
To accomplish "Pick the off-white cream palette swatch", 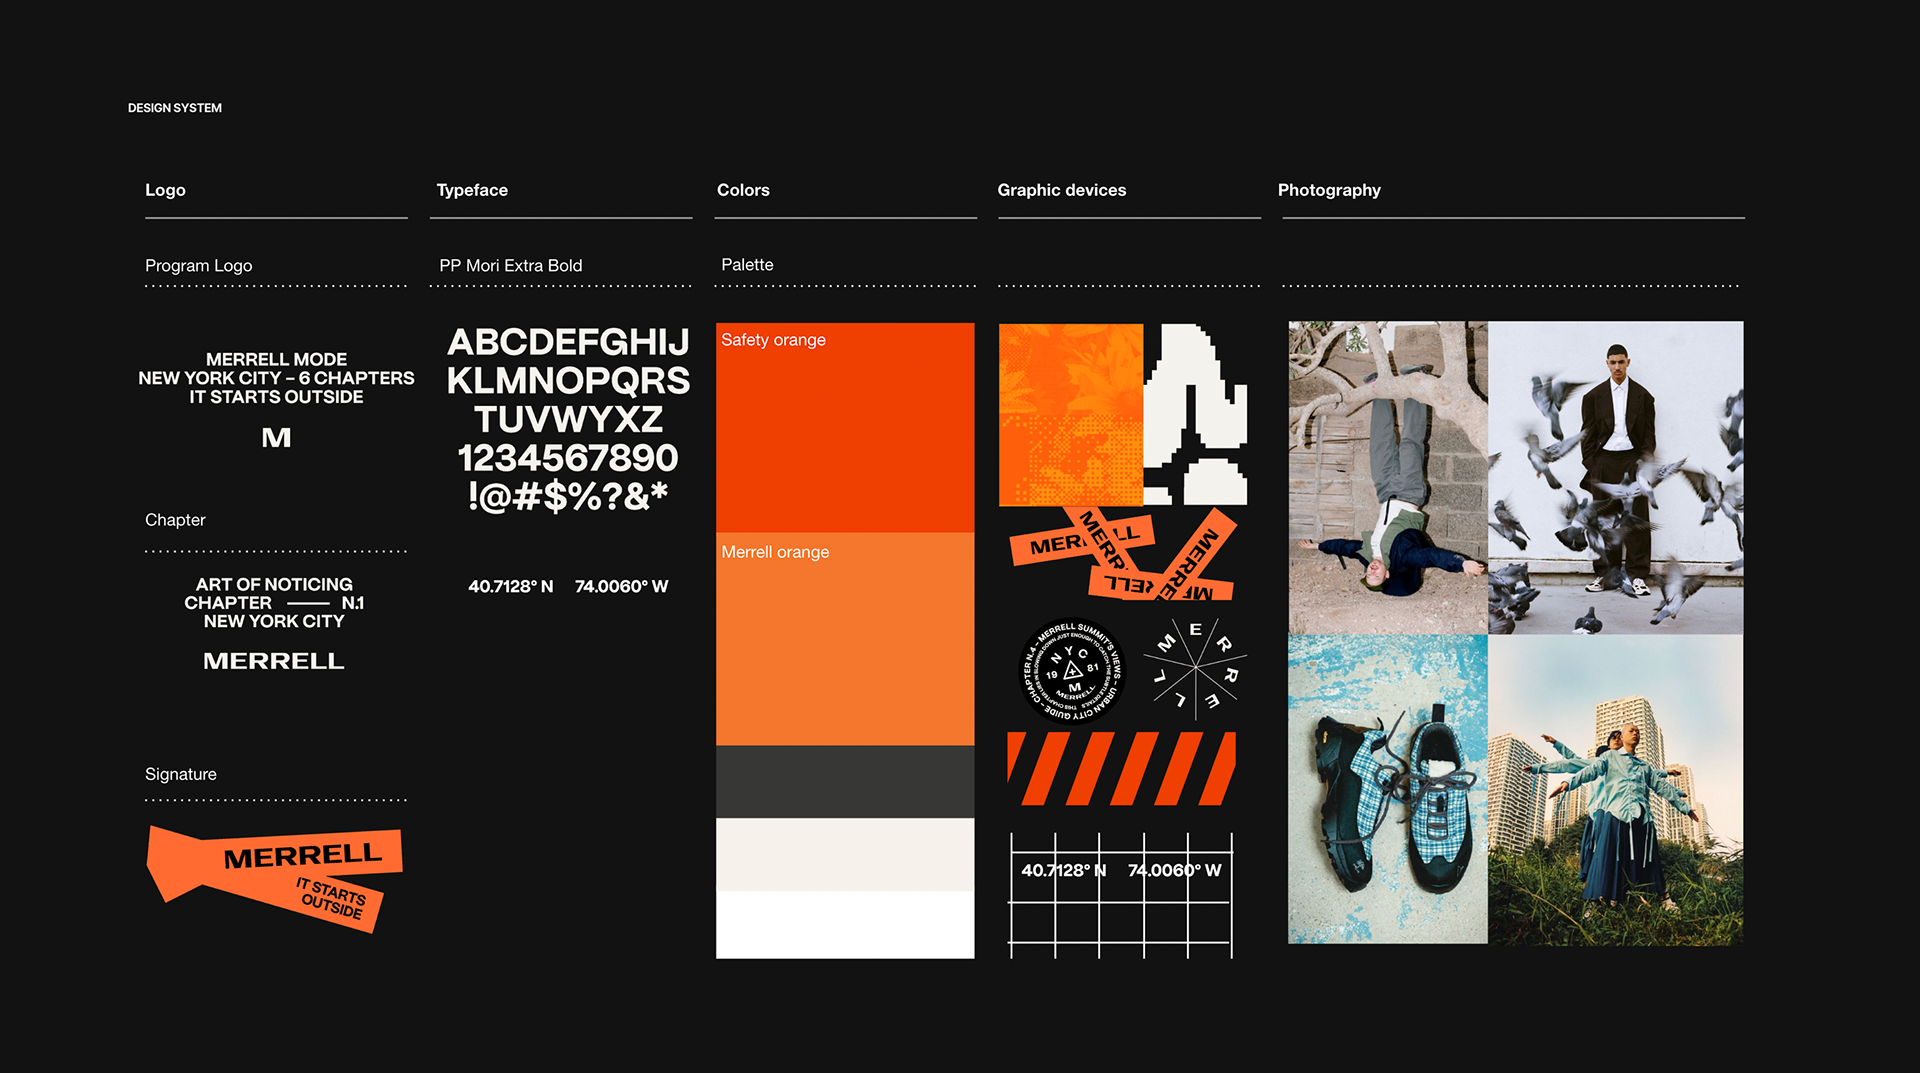I will click(845, 854).
